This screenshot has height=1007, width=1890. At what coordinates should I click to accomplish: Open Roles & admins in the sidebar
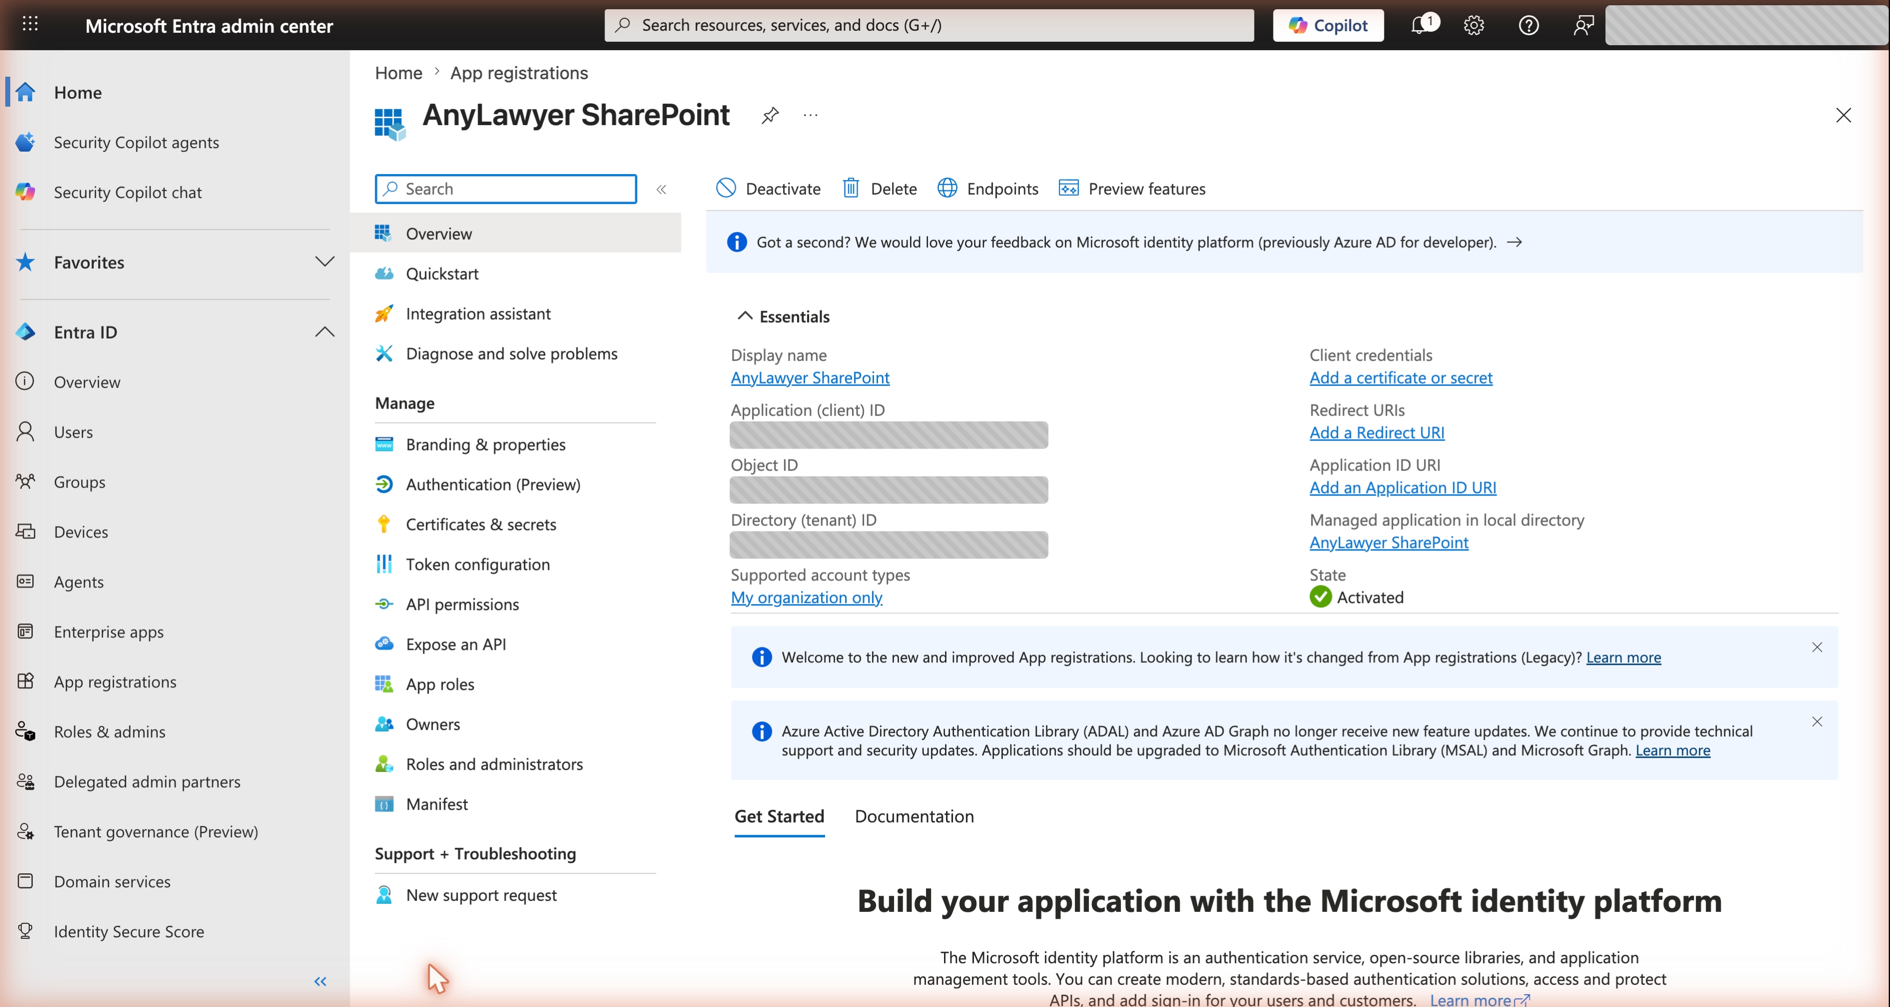point(109,732)
